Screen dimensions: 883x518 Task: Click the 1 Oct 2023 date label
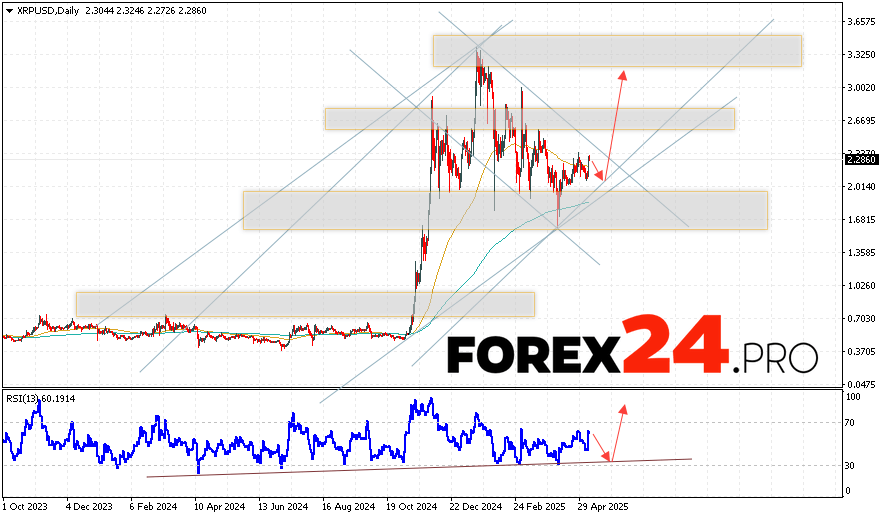point(26,508)
